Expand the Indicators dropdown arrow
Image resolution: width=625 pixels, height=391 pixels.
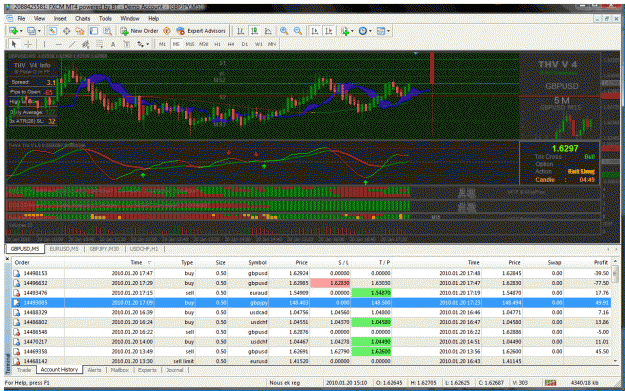point(352,31)
